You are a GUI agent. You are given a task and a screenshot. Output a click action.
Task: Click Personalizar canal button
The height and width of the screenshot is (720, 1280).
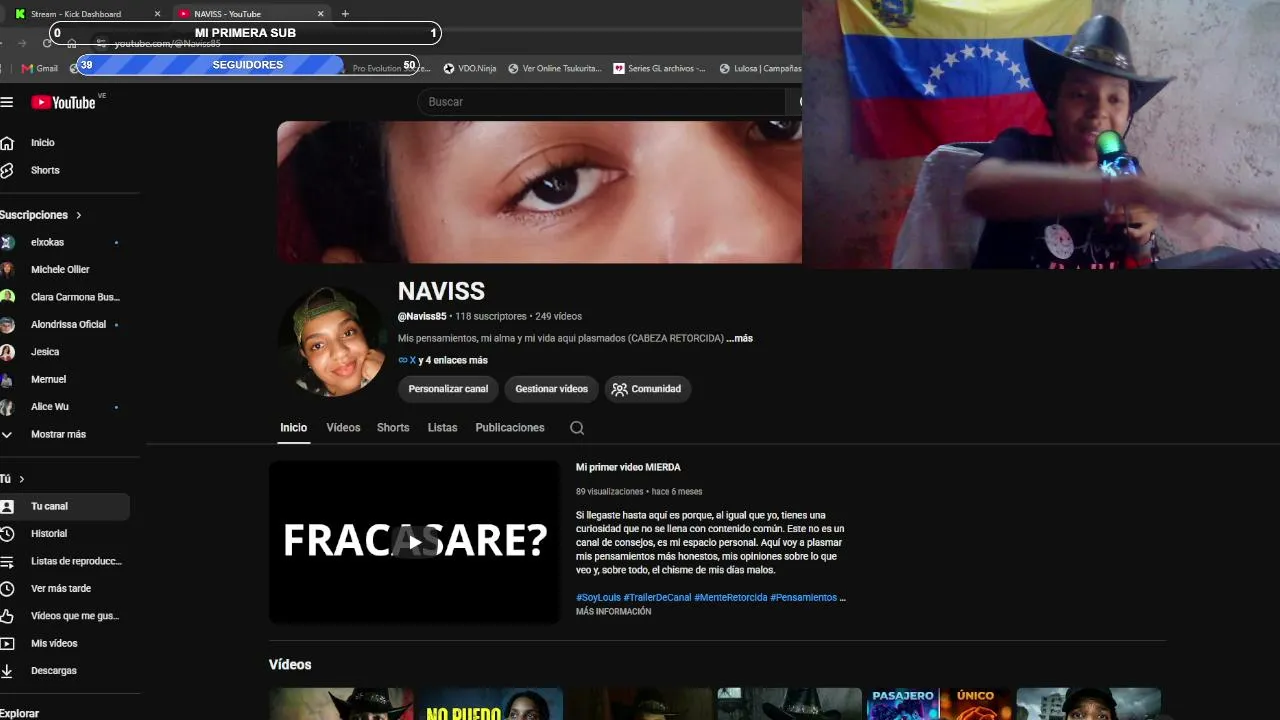click(x=448, y=389)
